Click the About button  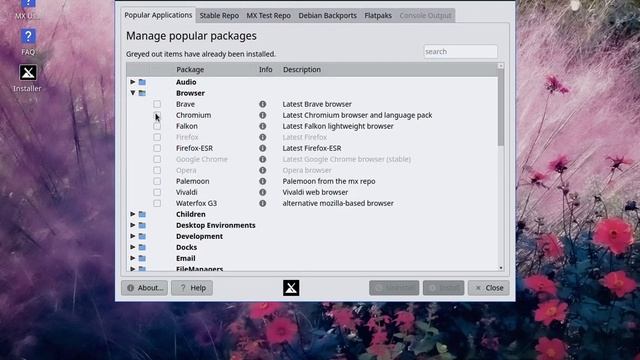[x=144, y=288]
